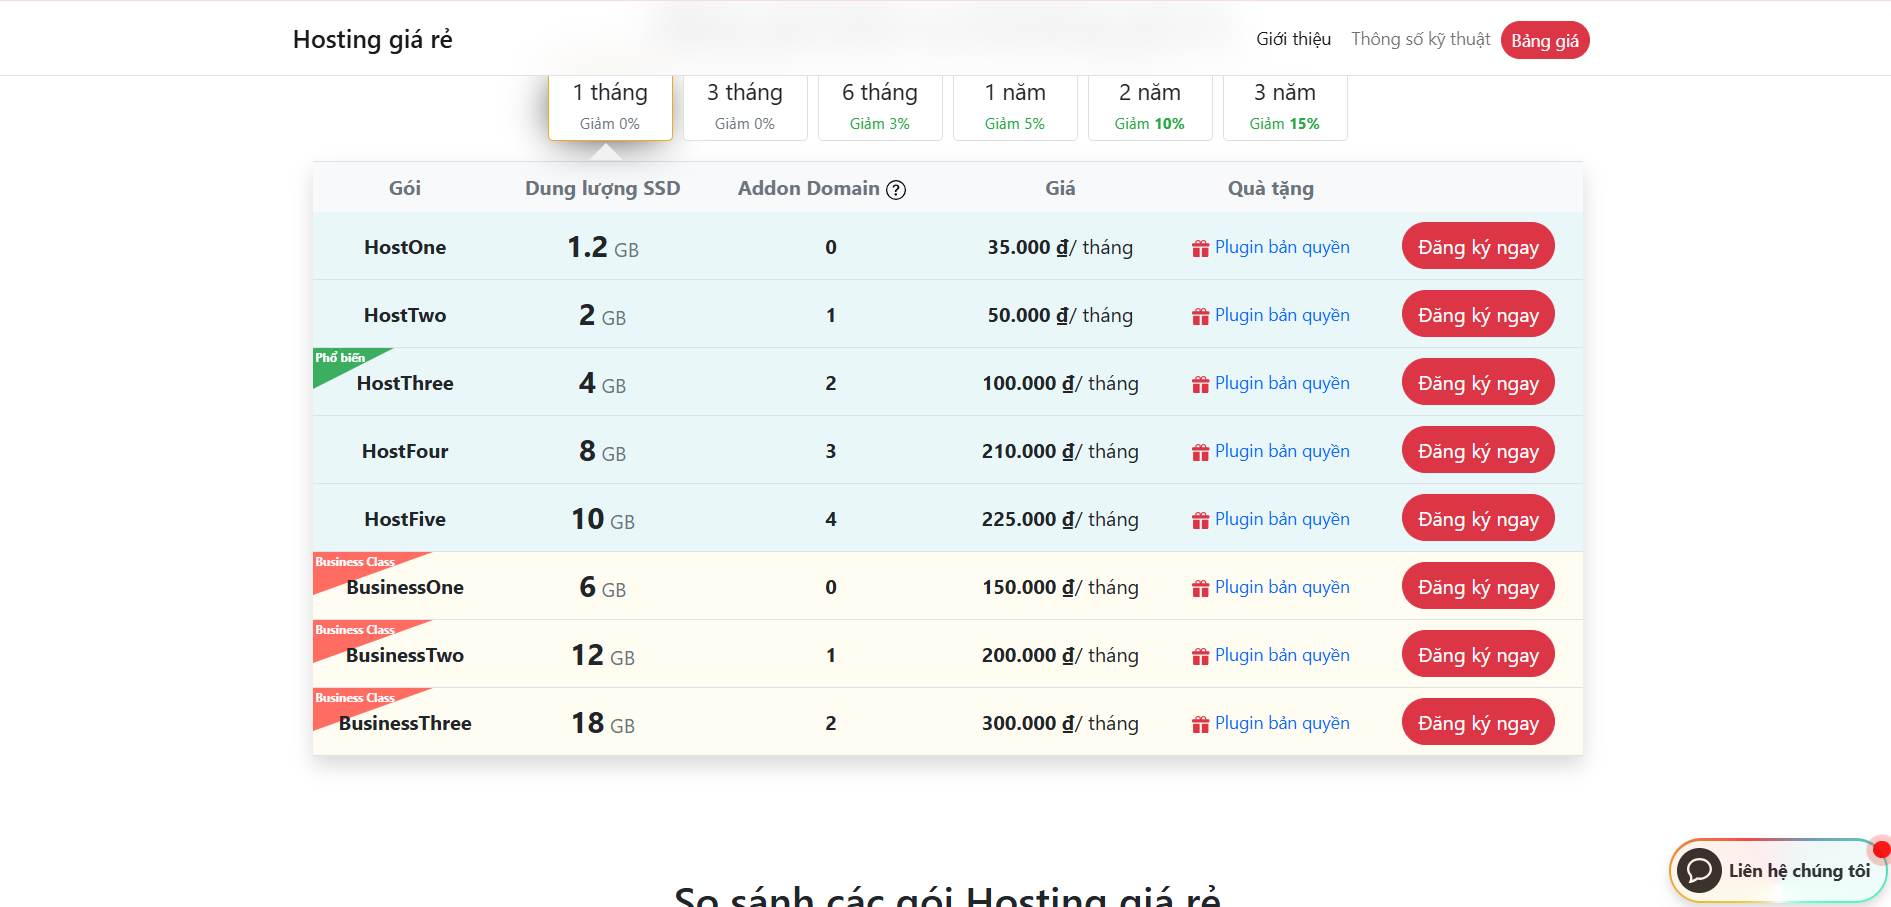The image size is (1891, 907).
Task: Select the 2 năm plan with 10% discount
Action: tap(1149, 106)
